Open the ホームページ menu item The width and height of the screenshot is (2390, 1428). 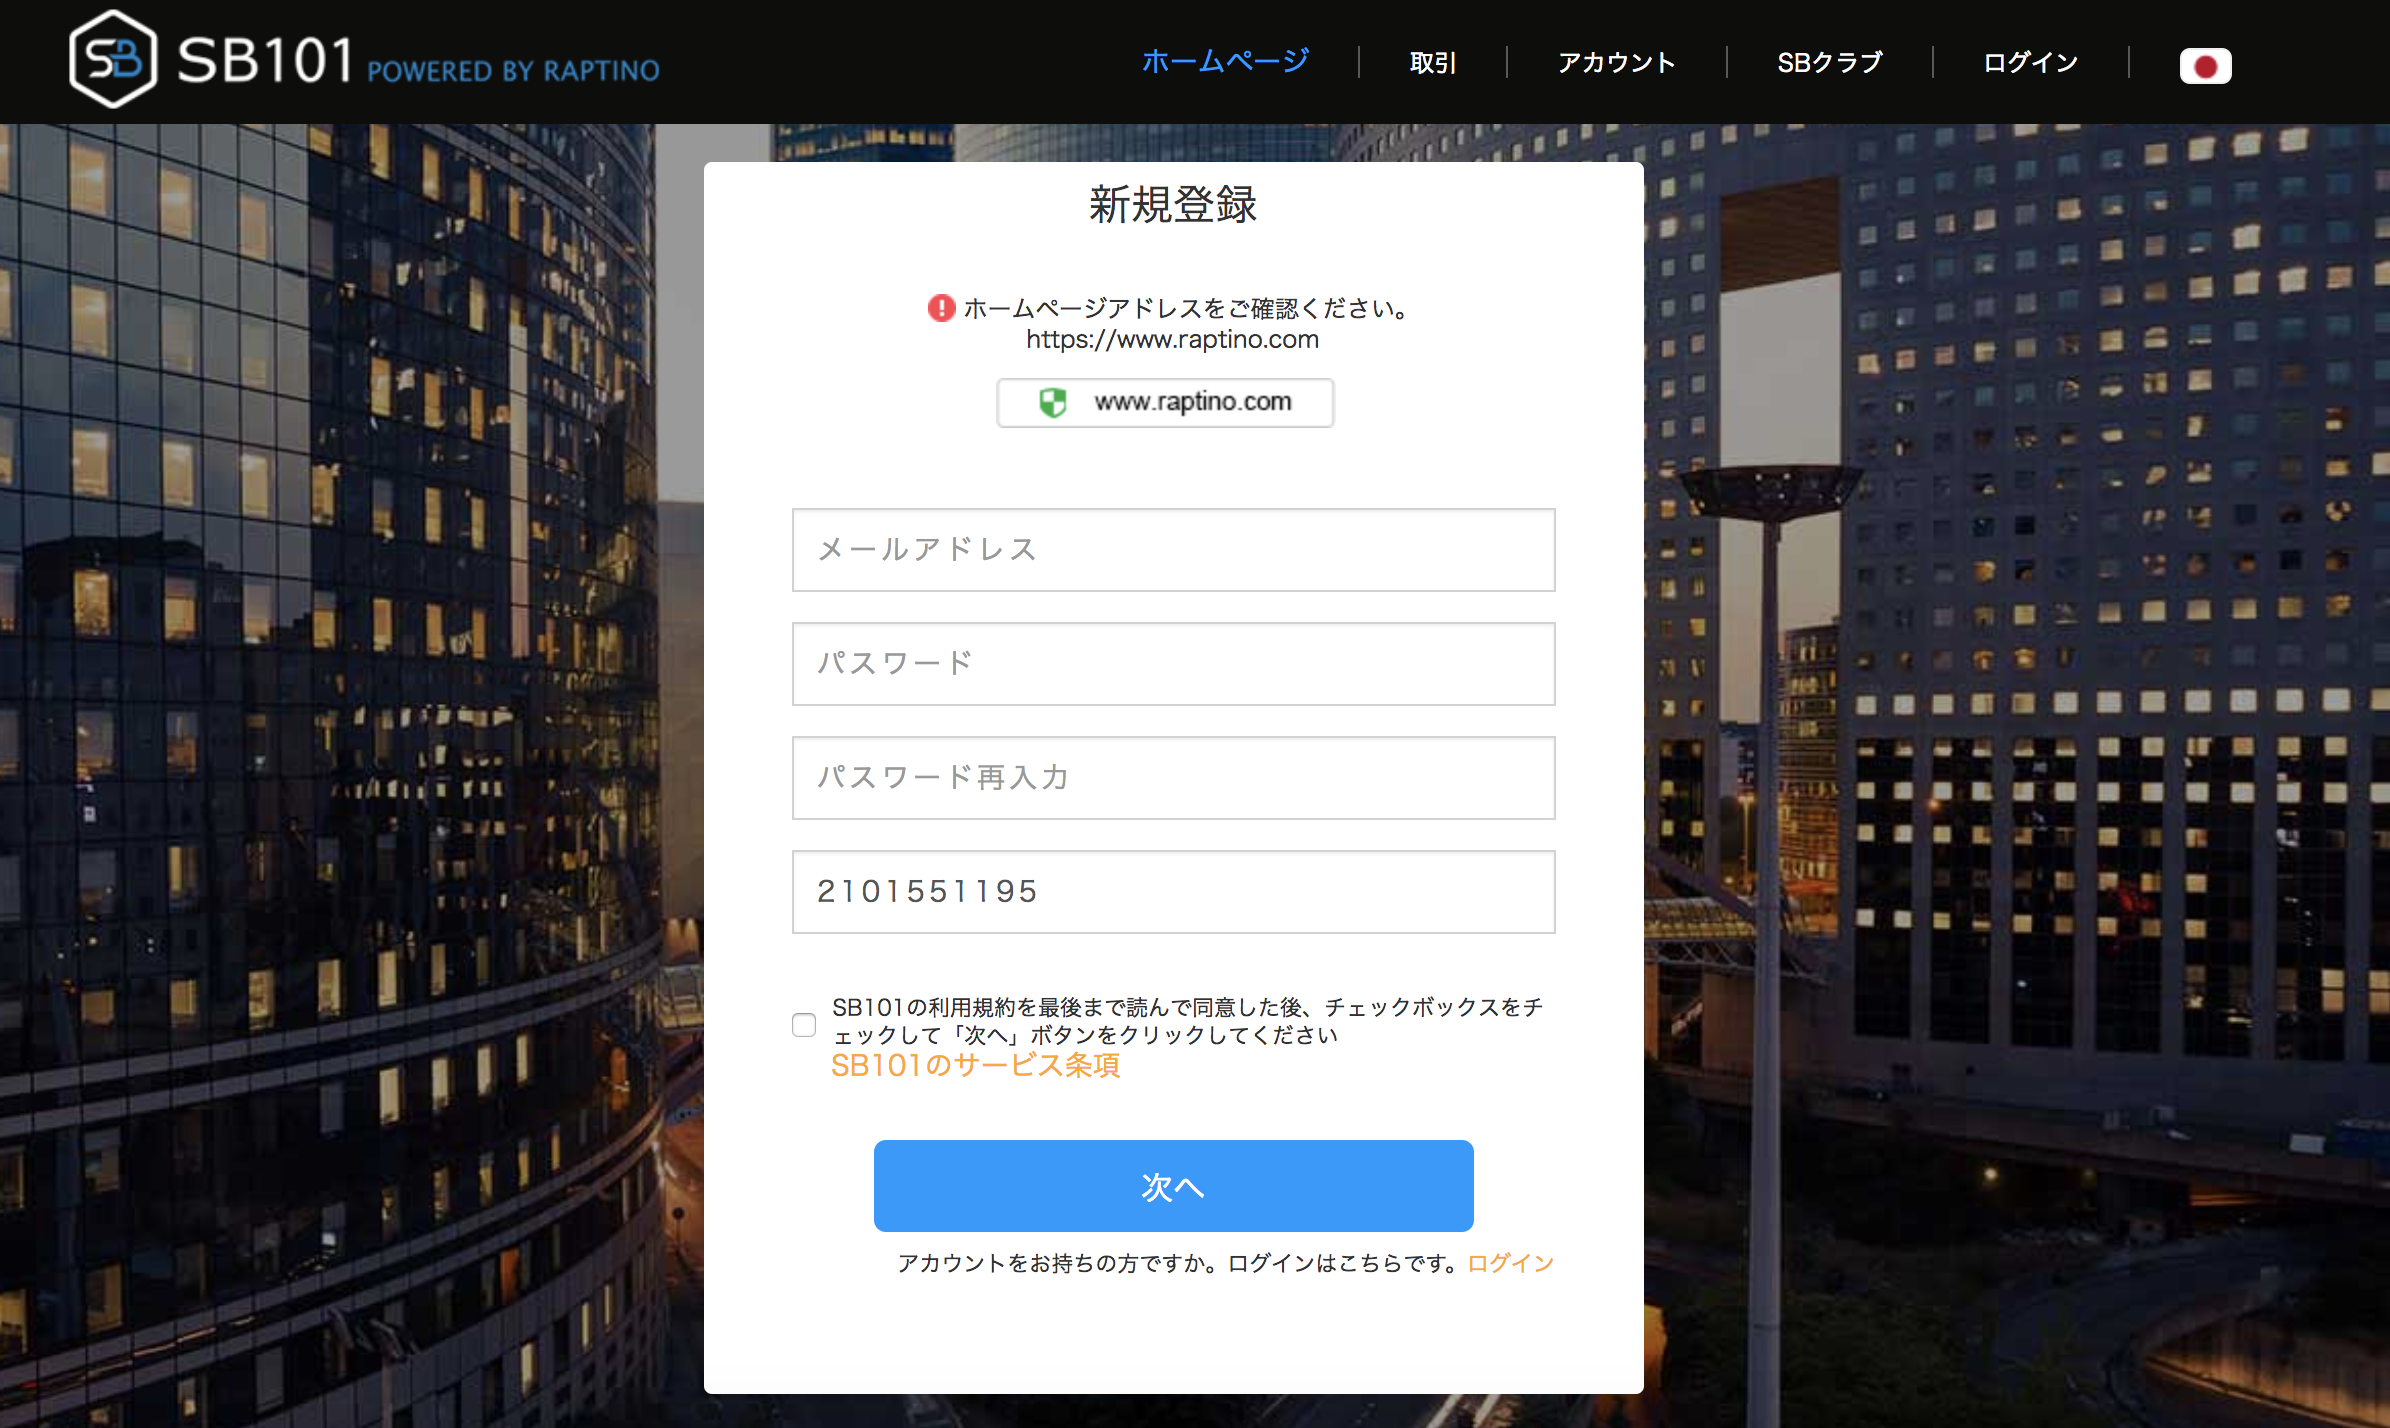(x=1225, y=62)
